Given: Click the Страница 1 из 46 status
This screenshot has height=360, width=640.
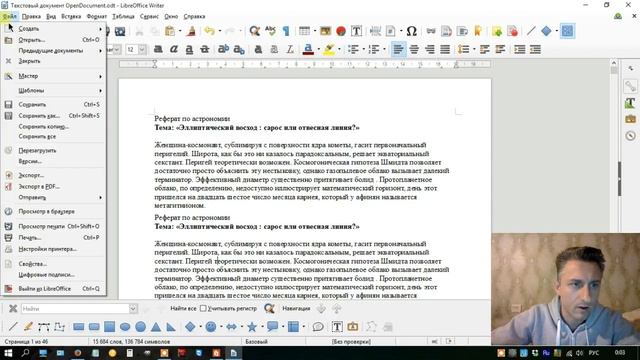Looking at the screenshot, I should pyautogui.click(x=26, y=342).
